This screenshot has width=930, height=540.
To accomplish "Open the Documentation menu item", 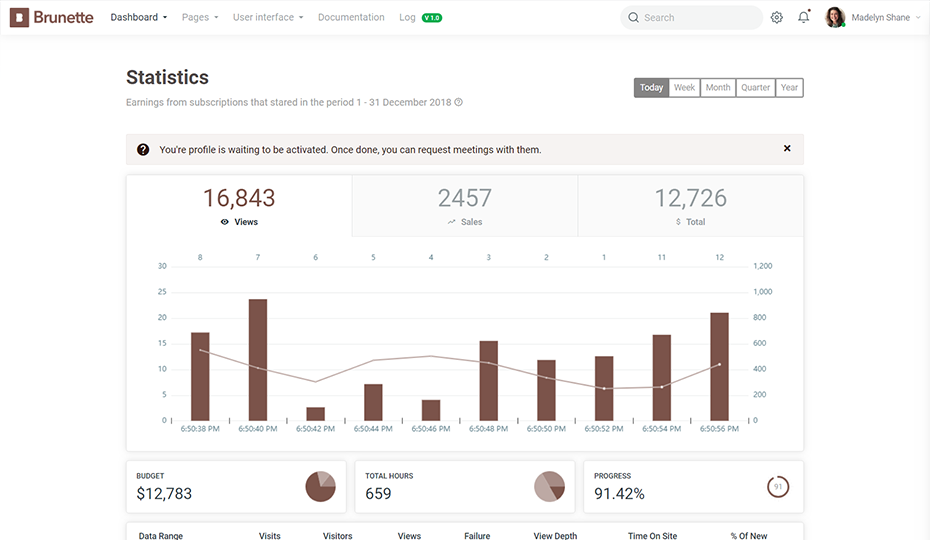I will point(351,17).
